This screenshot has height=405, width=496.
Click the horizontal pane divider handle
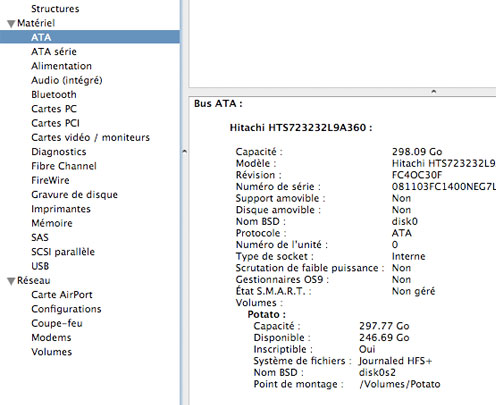pos(433,91)
